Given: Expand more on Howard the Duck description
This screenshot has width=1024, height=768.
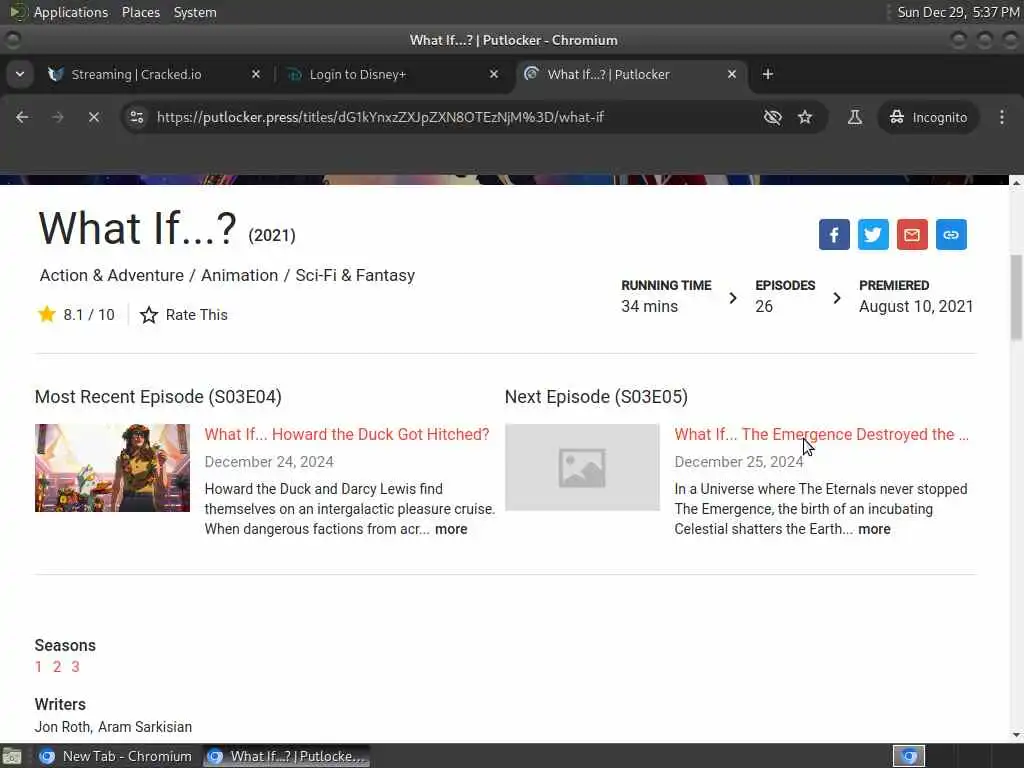Looking at the screenshot, I should tap(451, 529).
